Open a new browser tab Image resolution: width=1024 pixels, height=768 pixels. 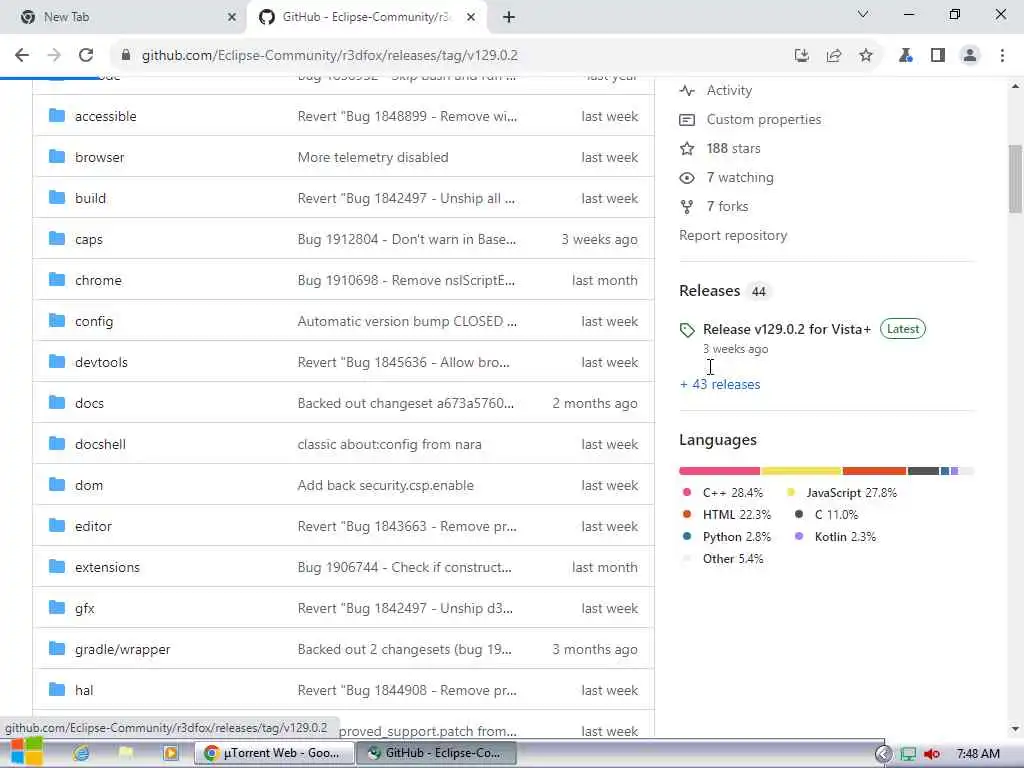pos(509,17)
